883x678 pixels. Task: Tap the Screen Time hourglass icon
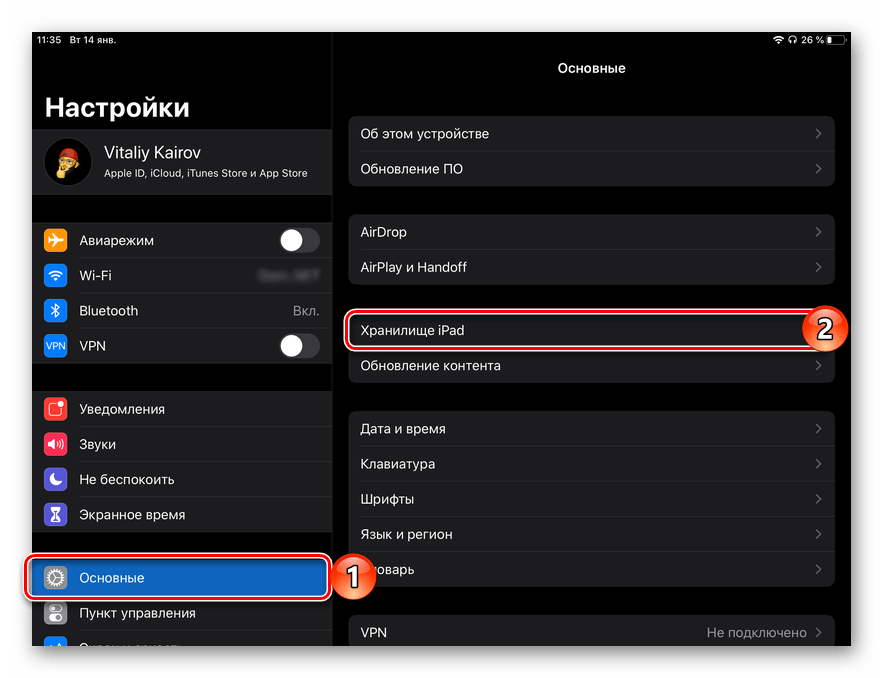tap(56, 515)
